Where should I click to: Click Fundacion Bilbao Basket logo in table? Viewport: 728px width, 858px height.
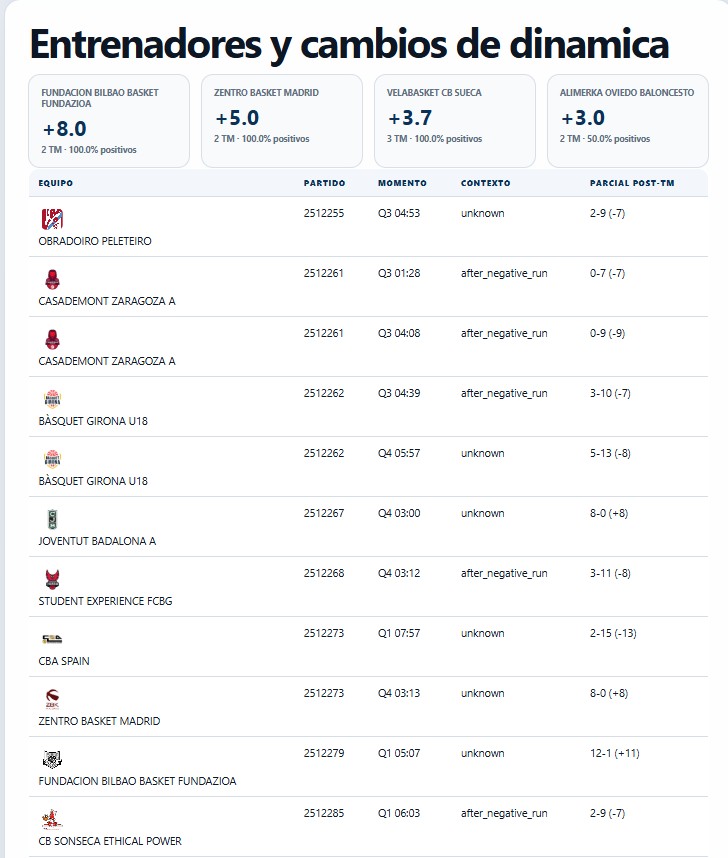pos(53,759)
